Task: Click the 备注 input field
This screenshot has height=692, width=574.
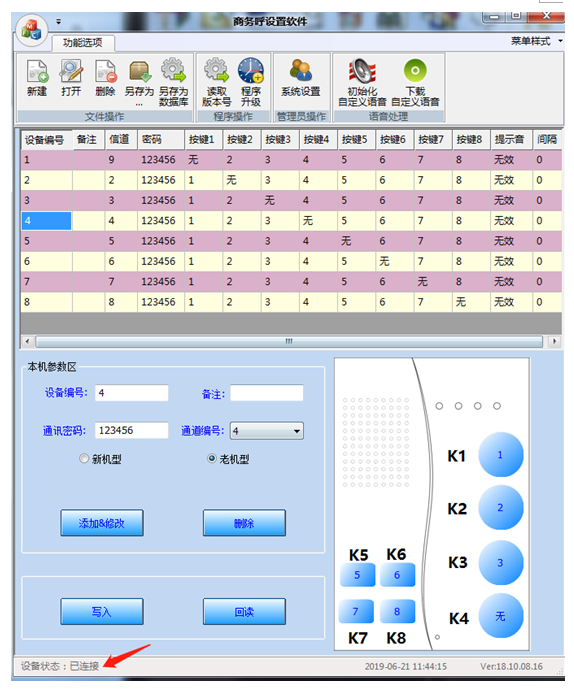Action: (x=266, y=393)
